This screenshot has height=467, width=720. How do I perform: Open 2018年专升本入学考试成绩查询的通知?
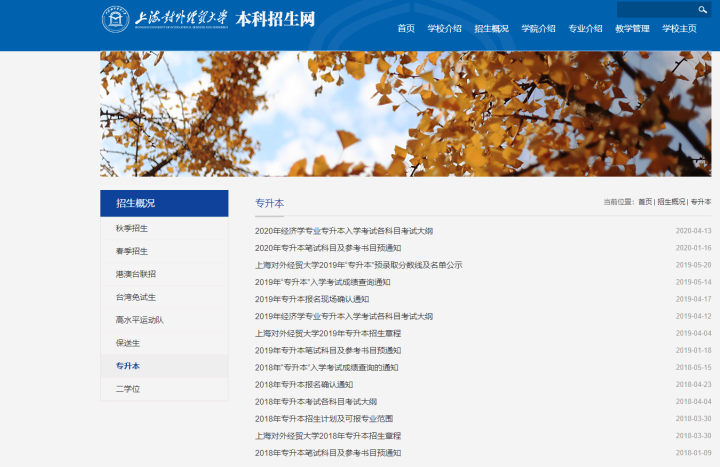coord(326,367)
